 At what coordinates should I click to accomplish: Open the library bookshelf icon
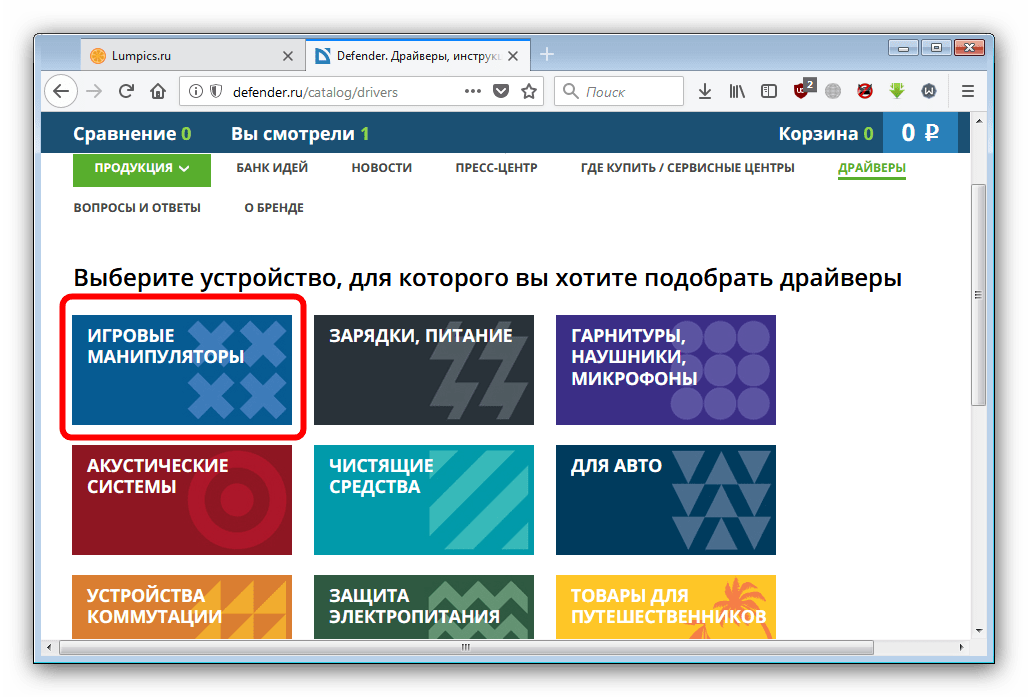[737, 91]
